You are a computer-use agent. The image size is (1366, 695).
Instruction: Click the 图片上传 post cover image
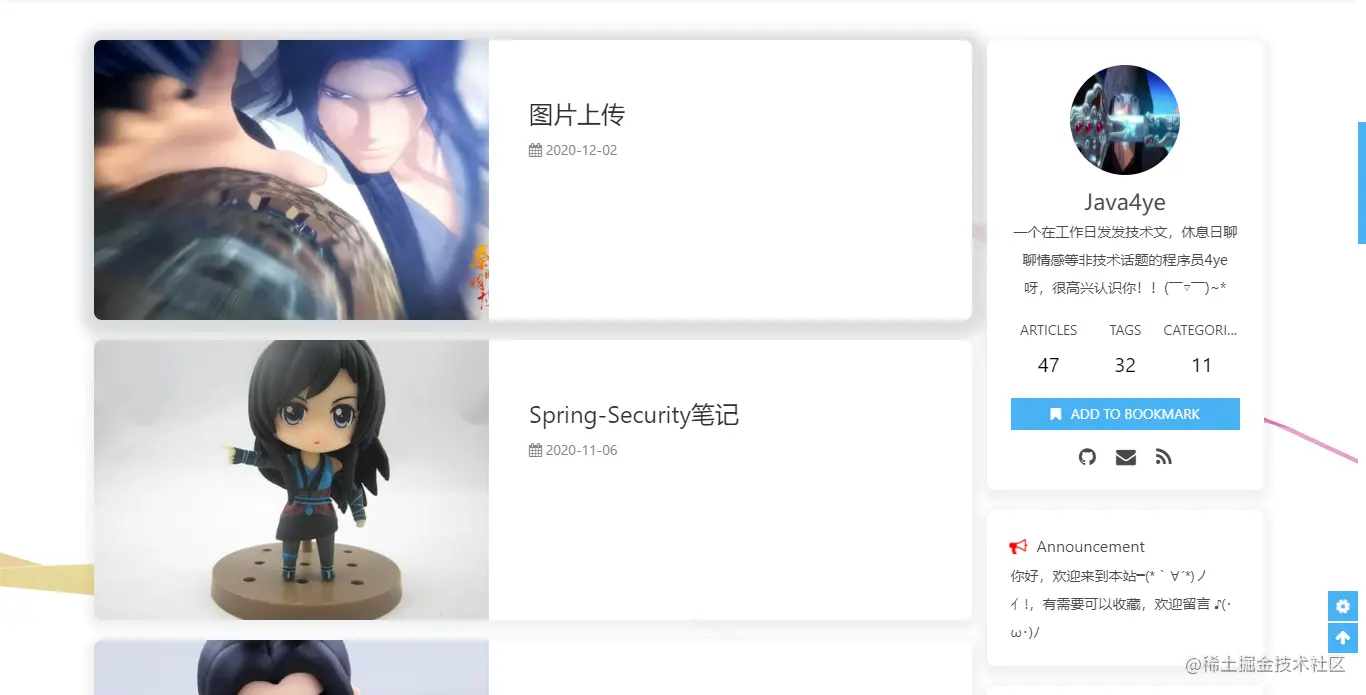pos(291,180)
